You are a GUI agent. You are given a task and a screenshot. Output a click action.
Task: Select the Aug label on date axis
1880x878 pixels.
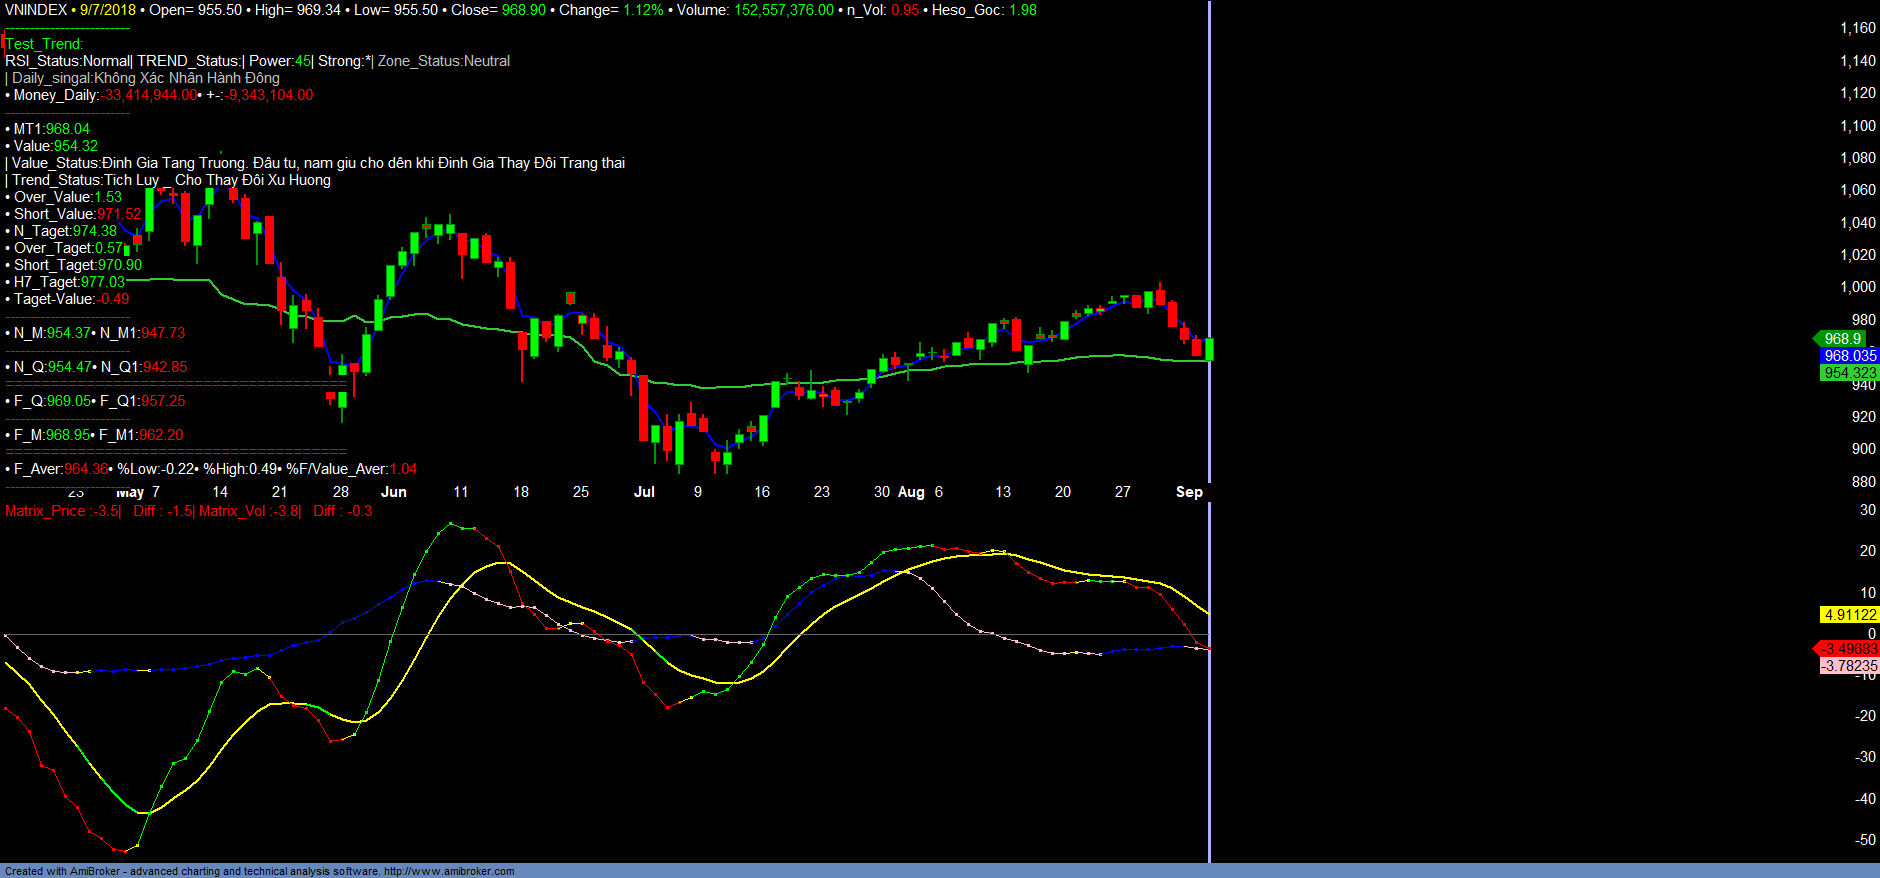(x=911, y=492)
